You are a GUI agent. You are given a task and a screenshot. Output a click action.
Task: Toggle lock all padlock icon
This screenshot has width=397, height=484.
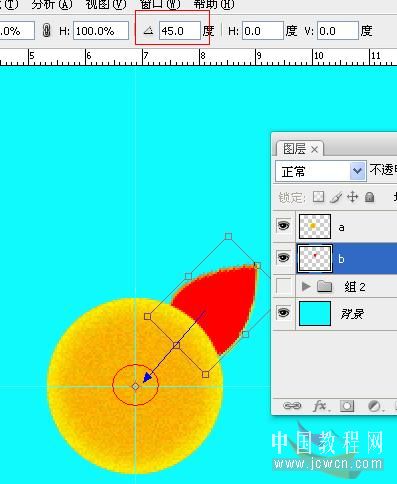tap(369, 197)
